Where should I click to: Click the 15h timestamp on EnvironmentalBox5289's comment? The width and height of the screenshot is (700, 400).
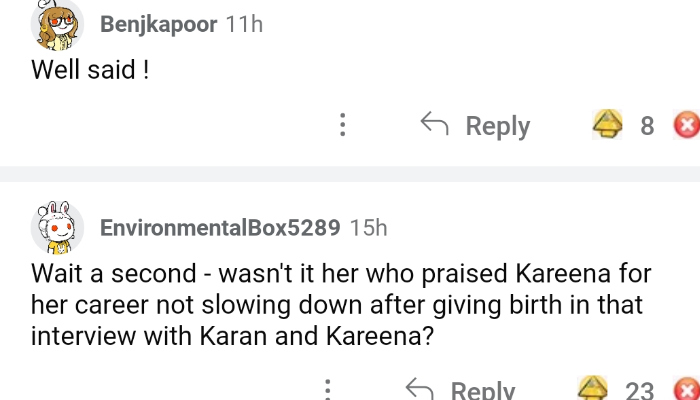368,228
